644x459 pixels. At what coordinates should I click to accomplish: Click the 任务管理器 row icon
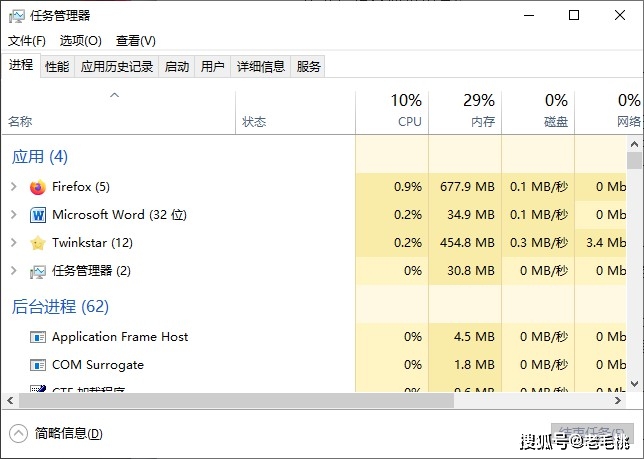point(38,271)
